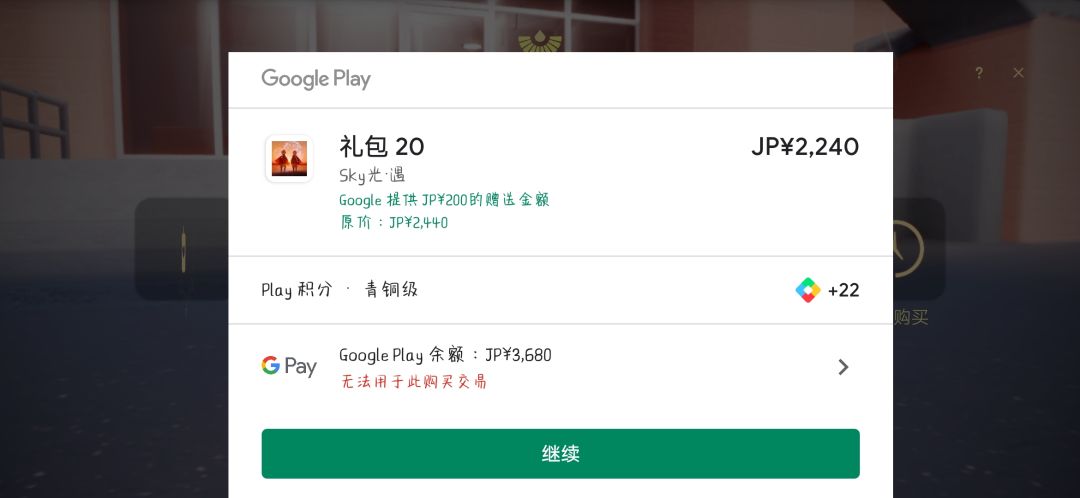Viewport: 1080px width, 498px height.
Task: Click the golden winged emblem at top
Action: pyautogui.click(x=540, y=41)
